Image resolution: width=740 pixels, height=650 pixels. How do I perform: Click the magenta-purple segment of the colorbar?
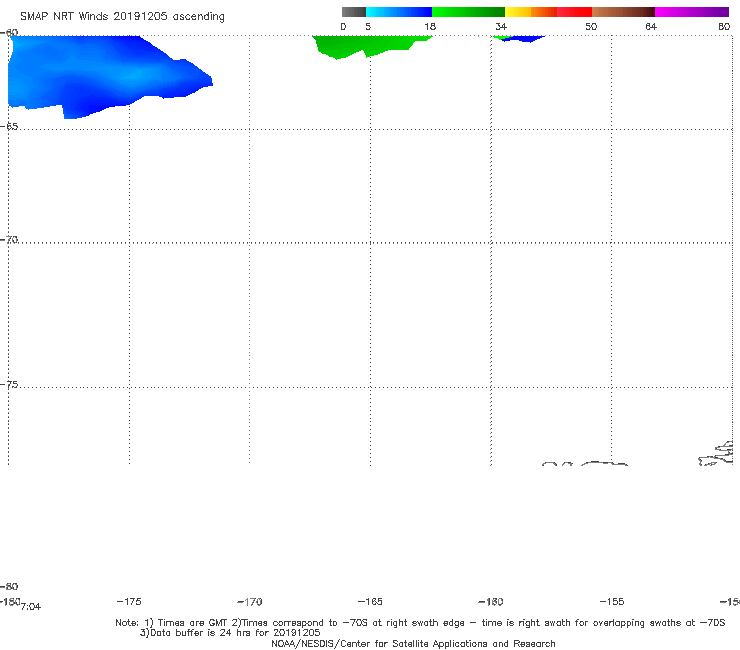[692, 12]
